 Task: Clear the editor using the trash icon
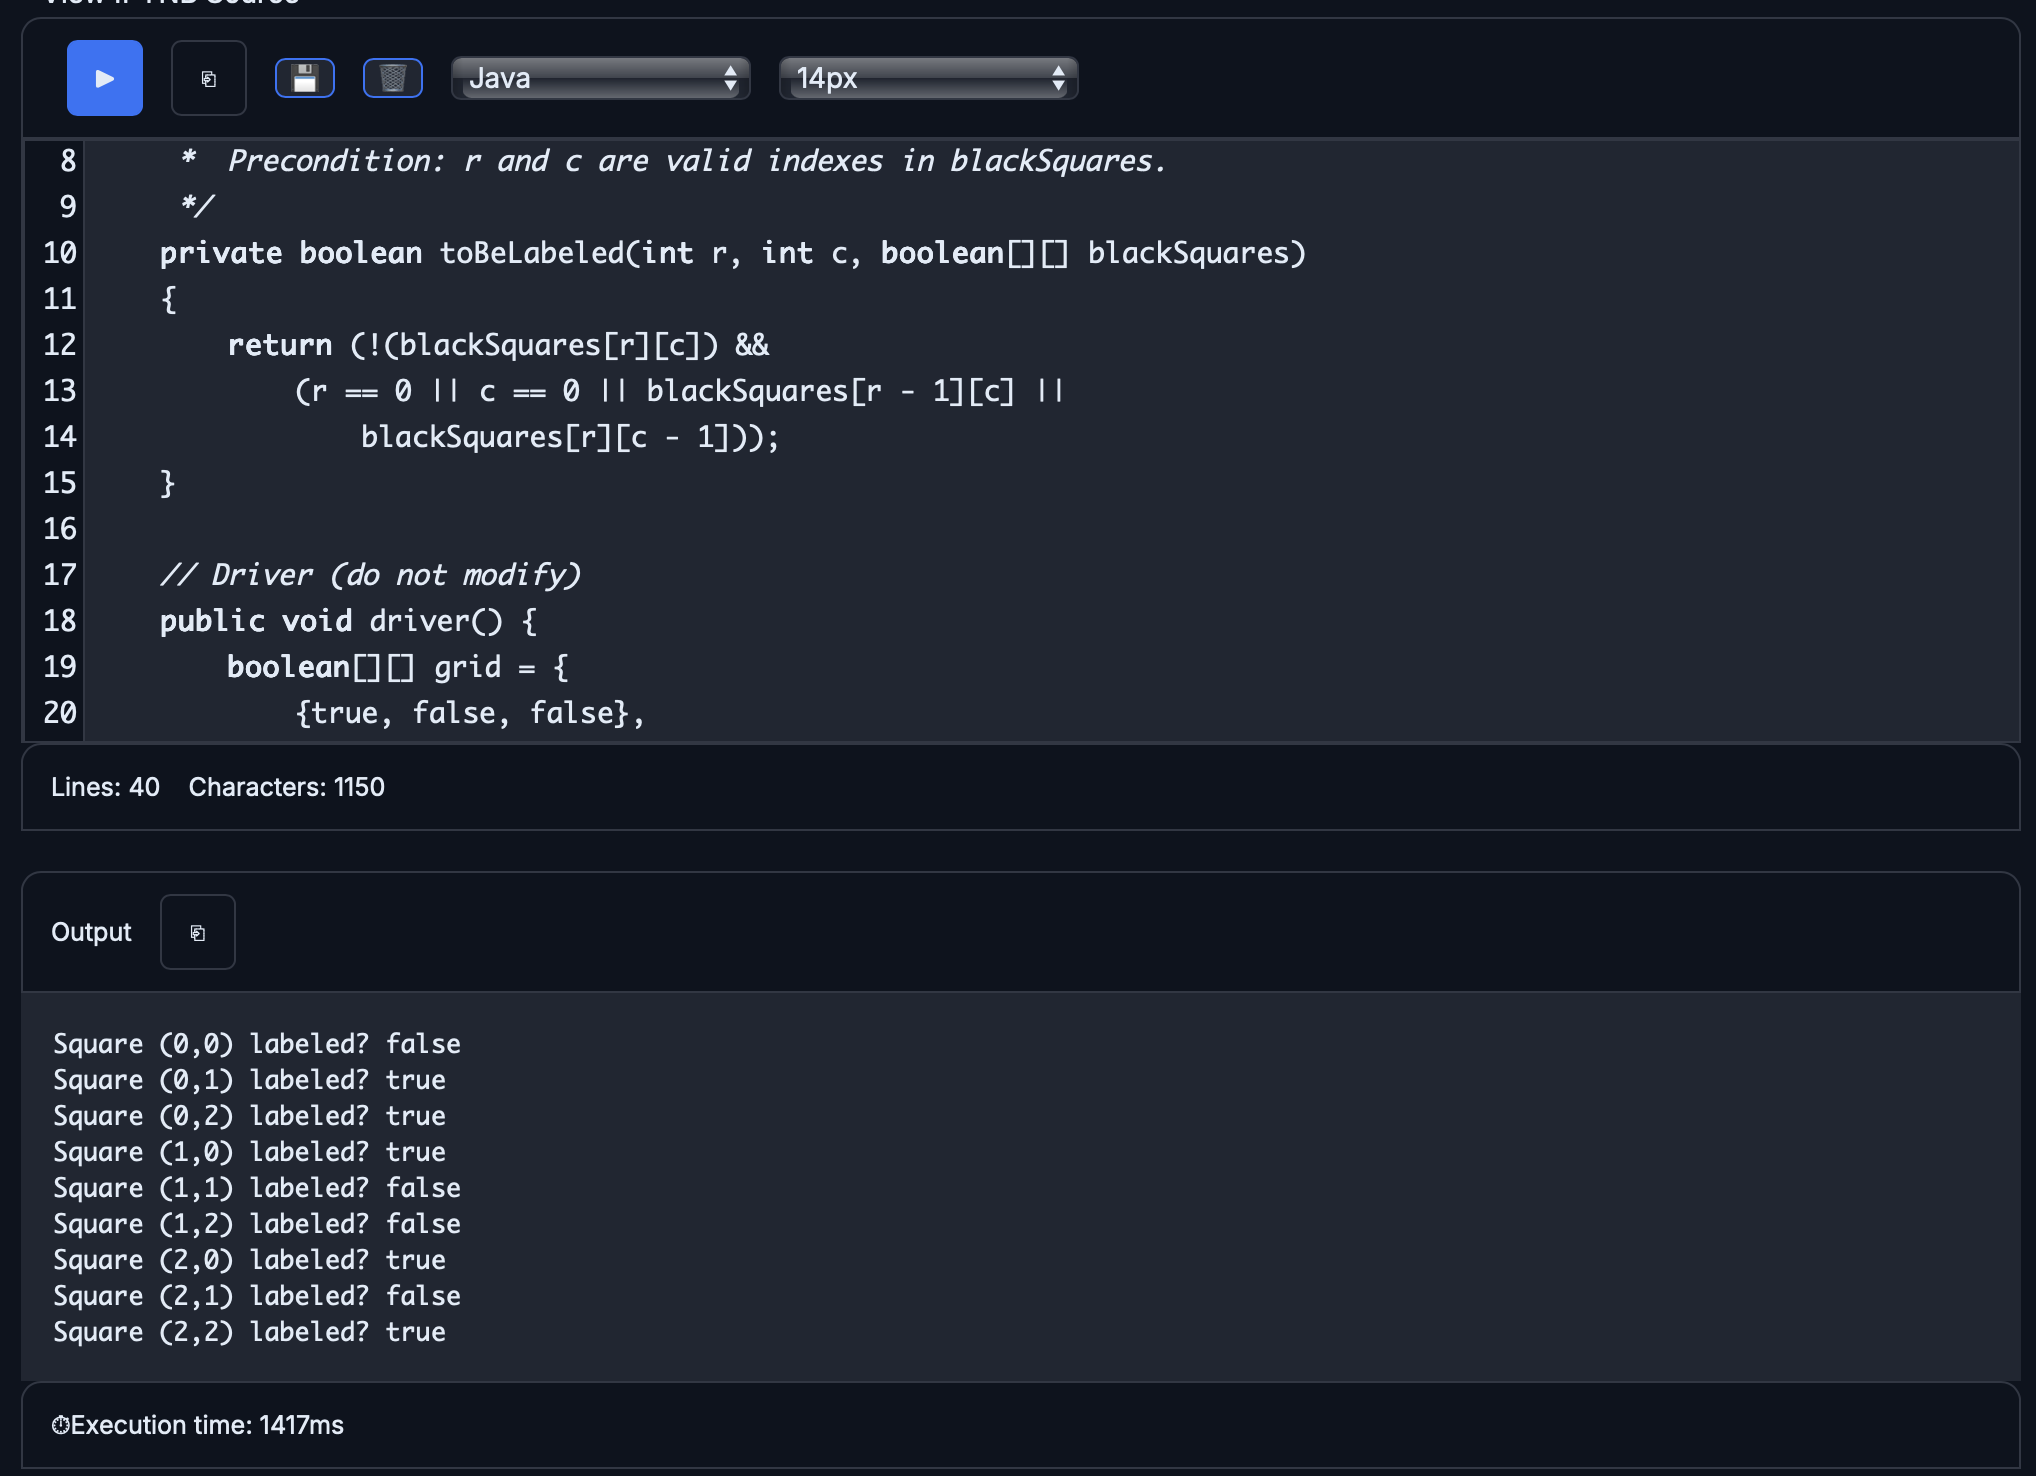pyautogui.click(x=393, y=78)
